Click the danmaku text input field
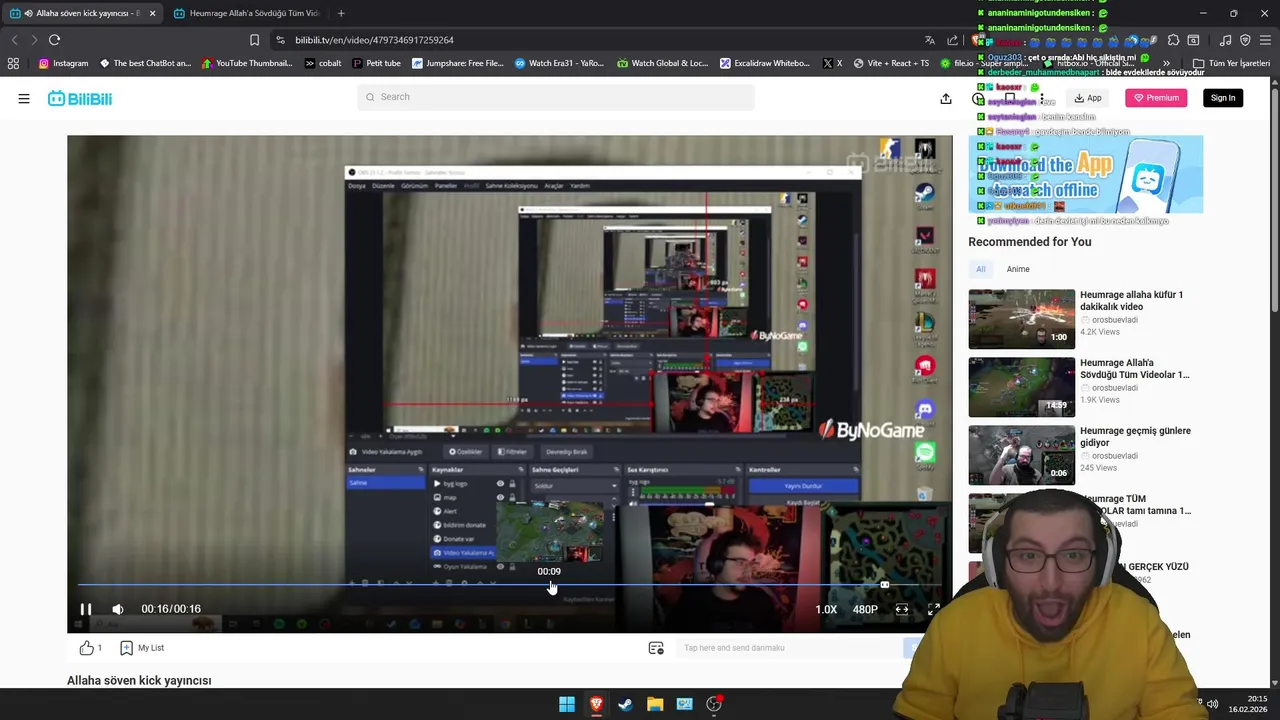The width and height of the screenshot is (1280, 720). 790,648
